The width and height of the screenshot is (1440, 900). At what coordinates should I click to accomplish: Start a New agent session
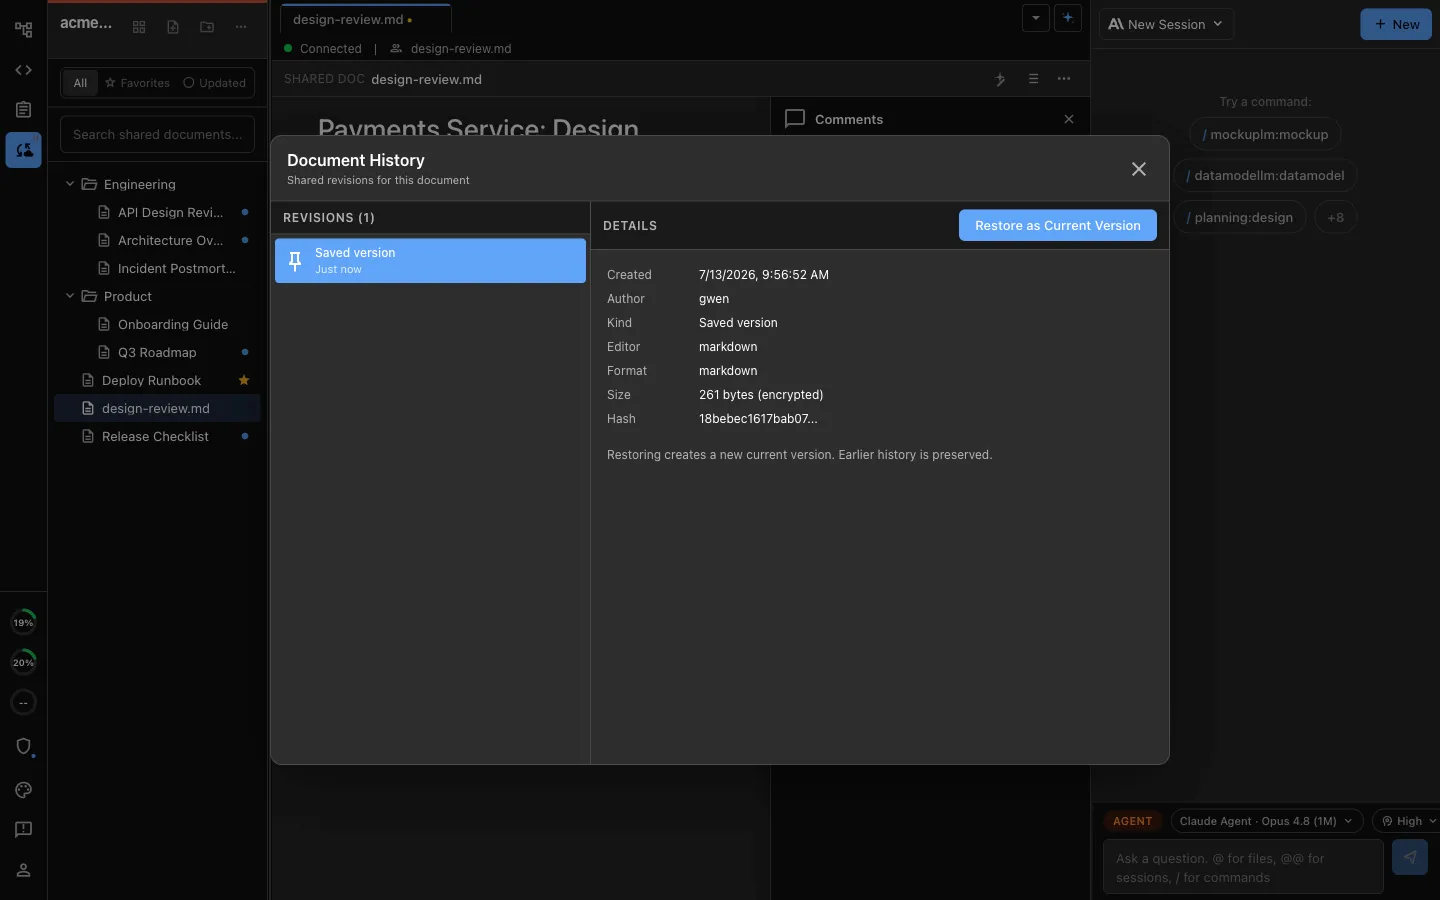pyautogui.click(x=1396, y=24)
